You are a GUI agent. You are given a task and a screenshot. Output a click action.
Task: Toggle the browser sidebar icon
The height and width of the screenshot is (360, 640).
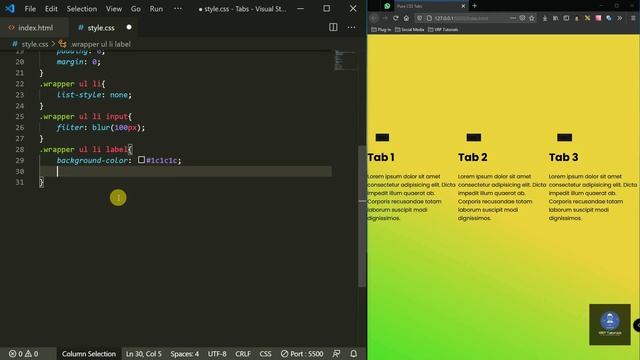pyautogui.click(x=566, y=18)
